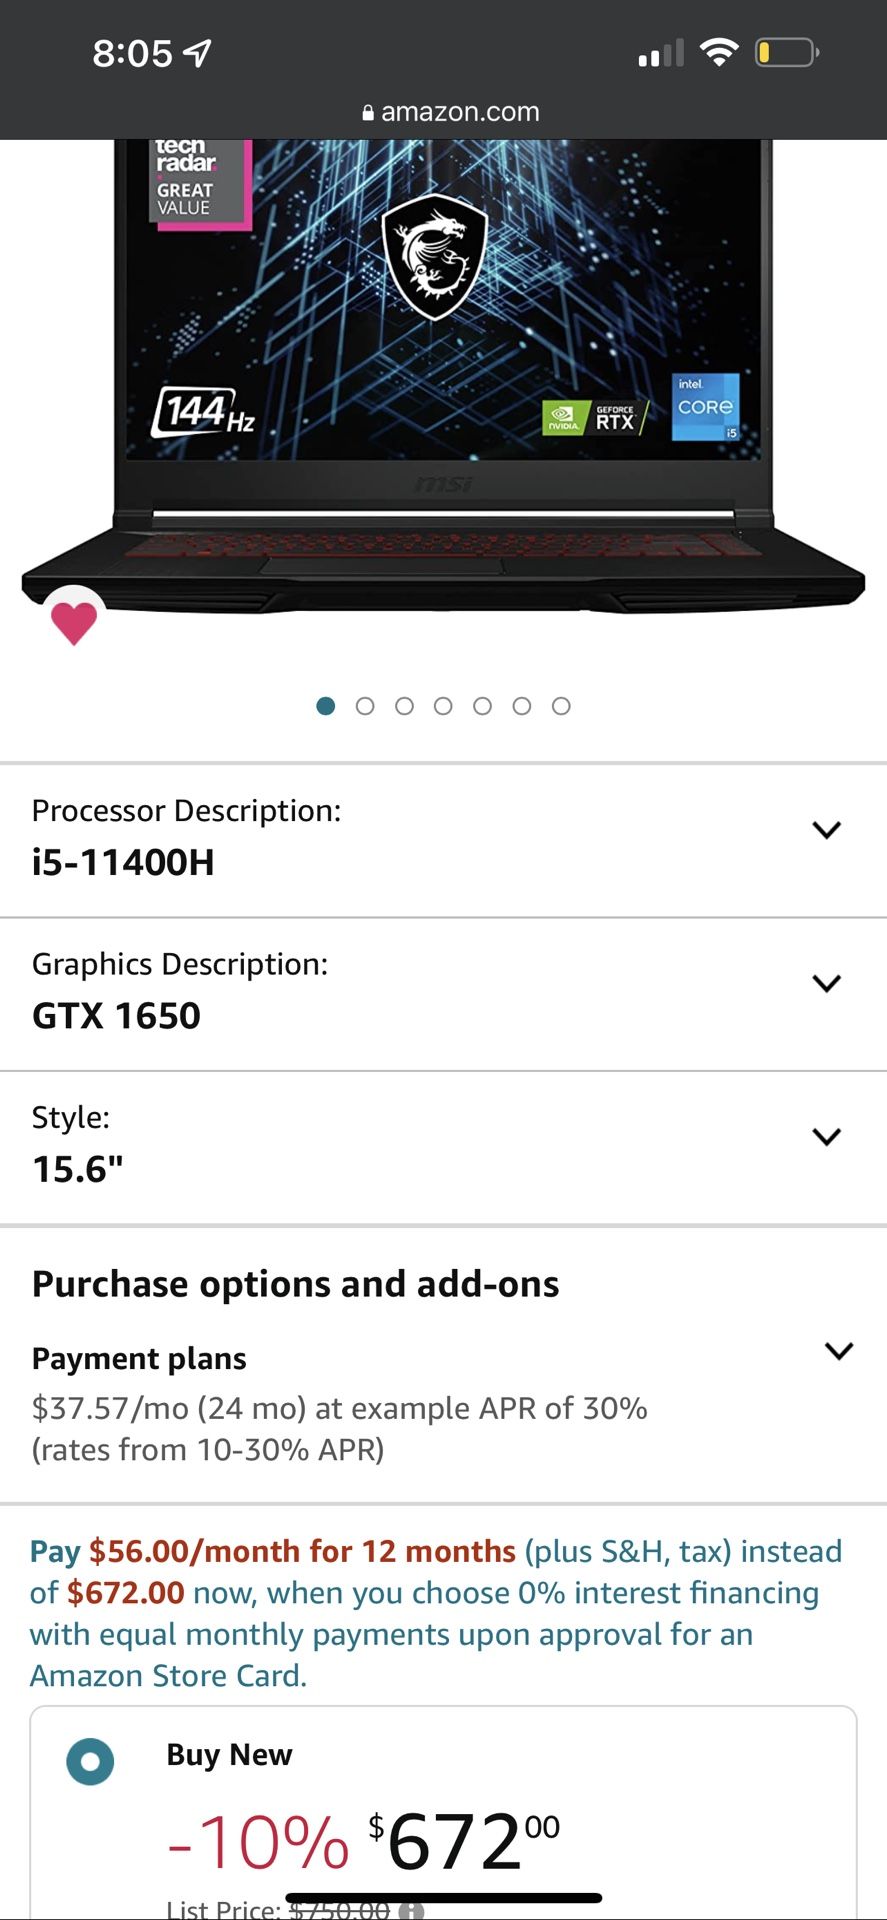Select the second carousel dot
This screenshot has height=1920, width=887.
365,706
